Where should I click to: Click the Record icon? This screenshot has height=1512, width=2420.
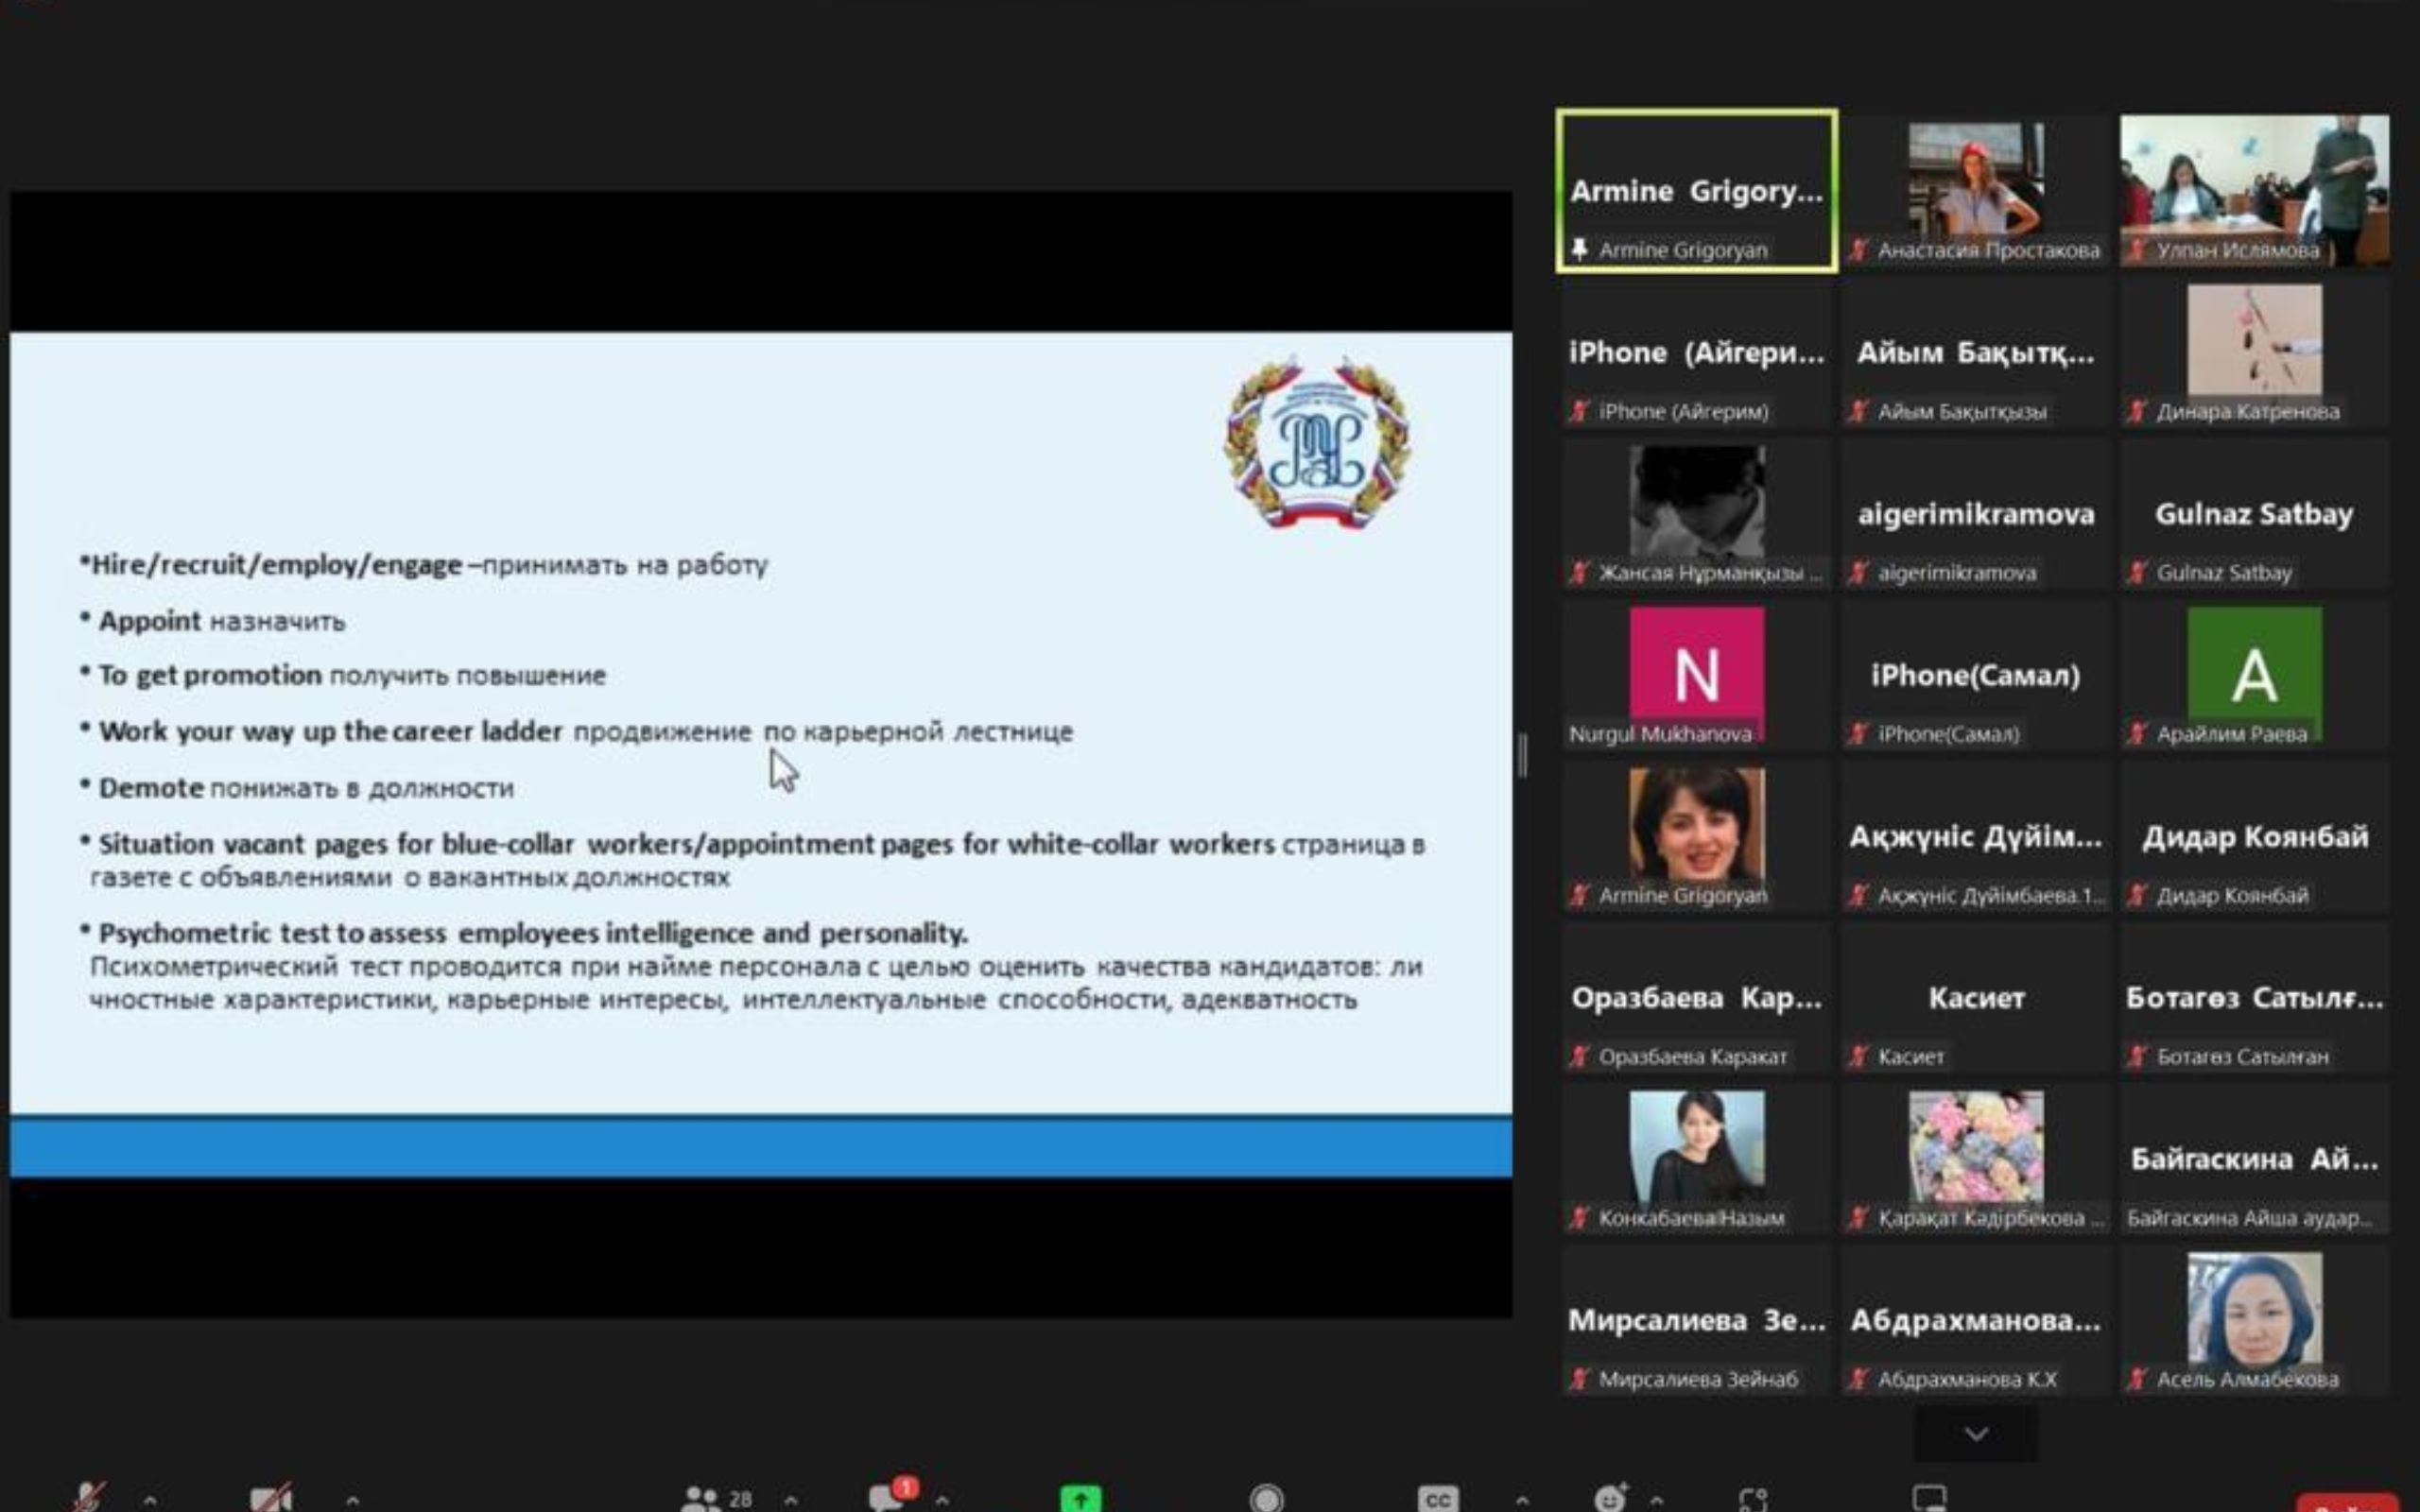1266,1498
